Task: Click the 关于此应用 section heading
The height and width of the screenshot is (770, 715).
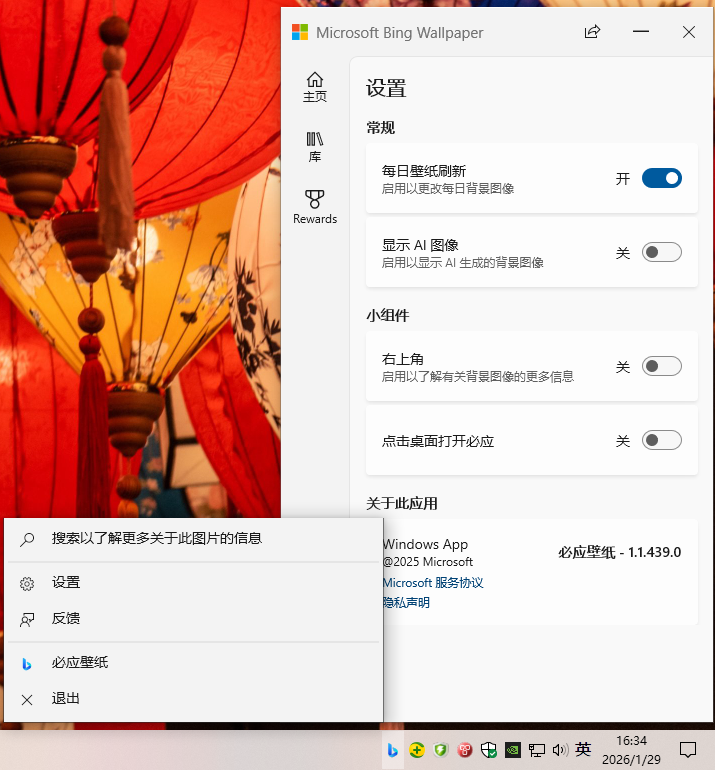Action: [402, 503]
